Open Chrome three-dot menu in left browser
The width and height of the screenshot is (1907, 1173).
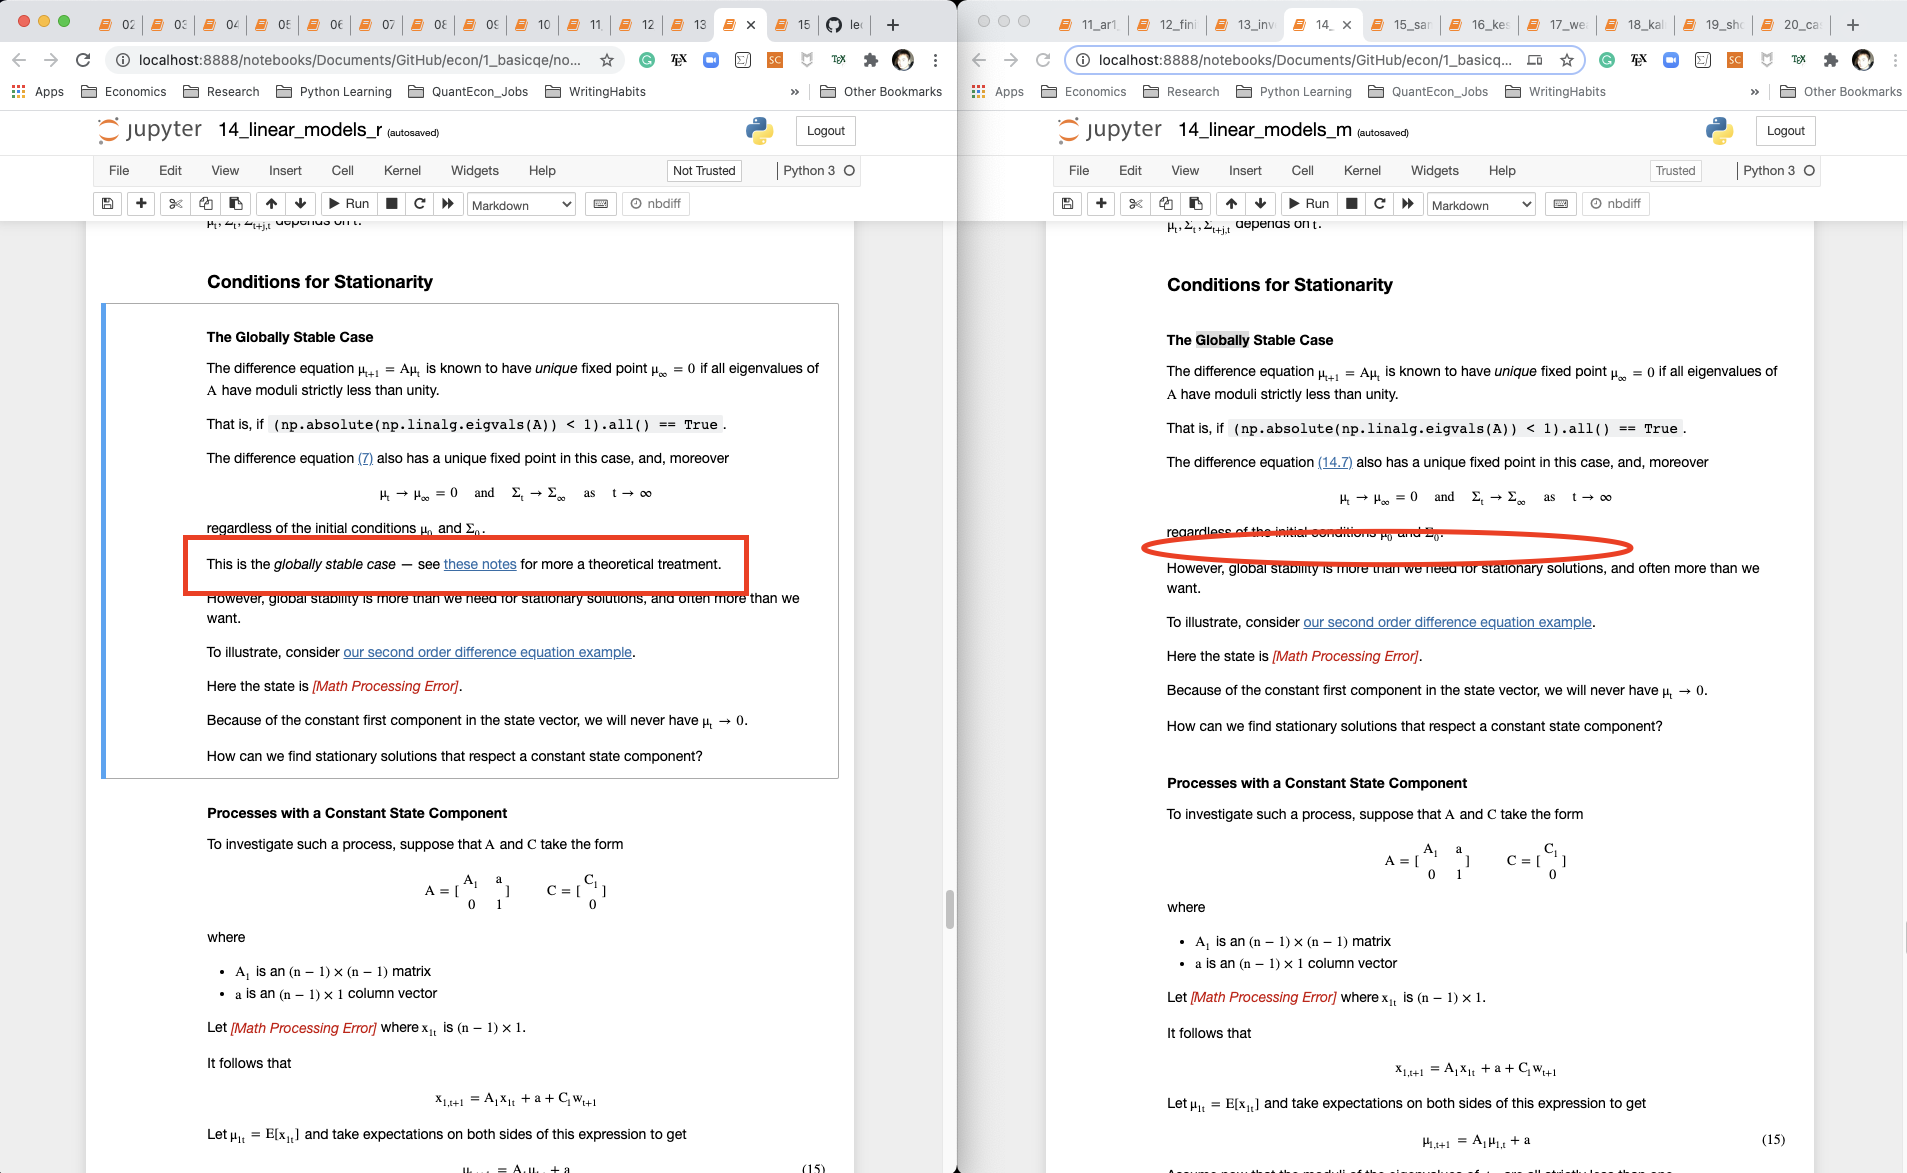[935, 60]
